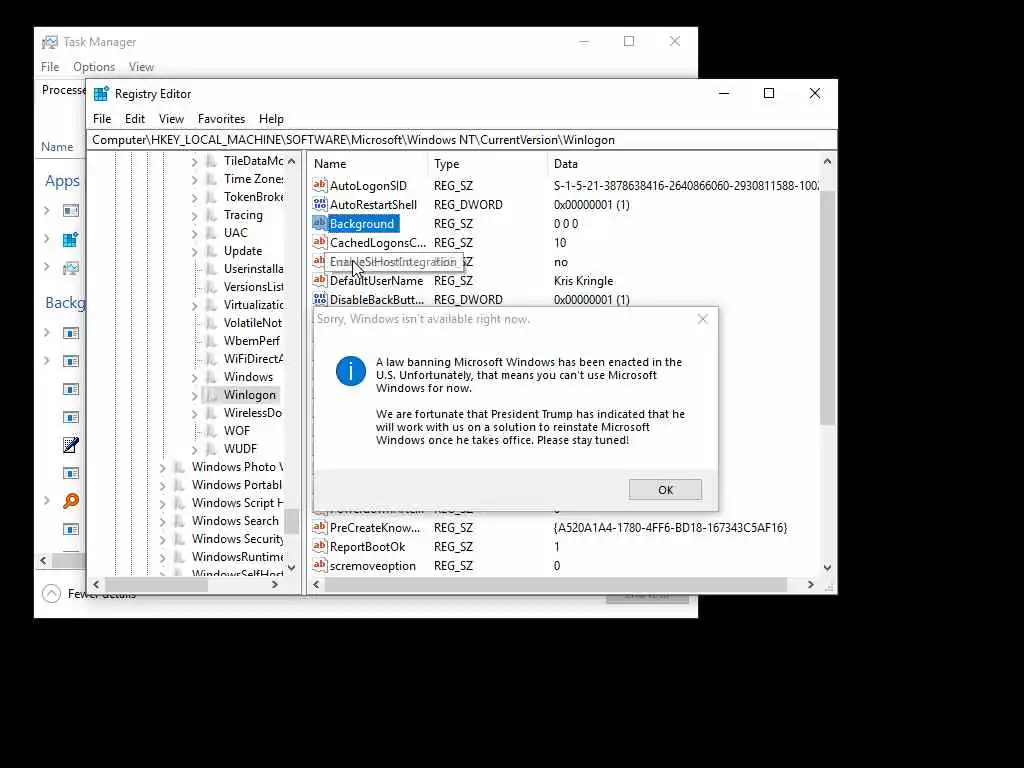The width and height of the screenshot is (1024, 768).
Task: Open the Processes tab in Task Manager
Action: coord(63,90)
